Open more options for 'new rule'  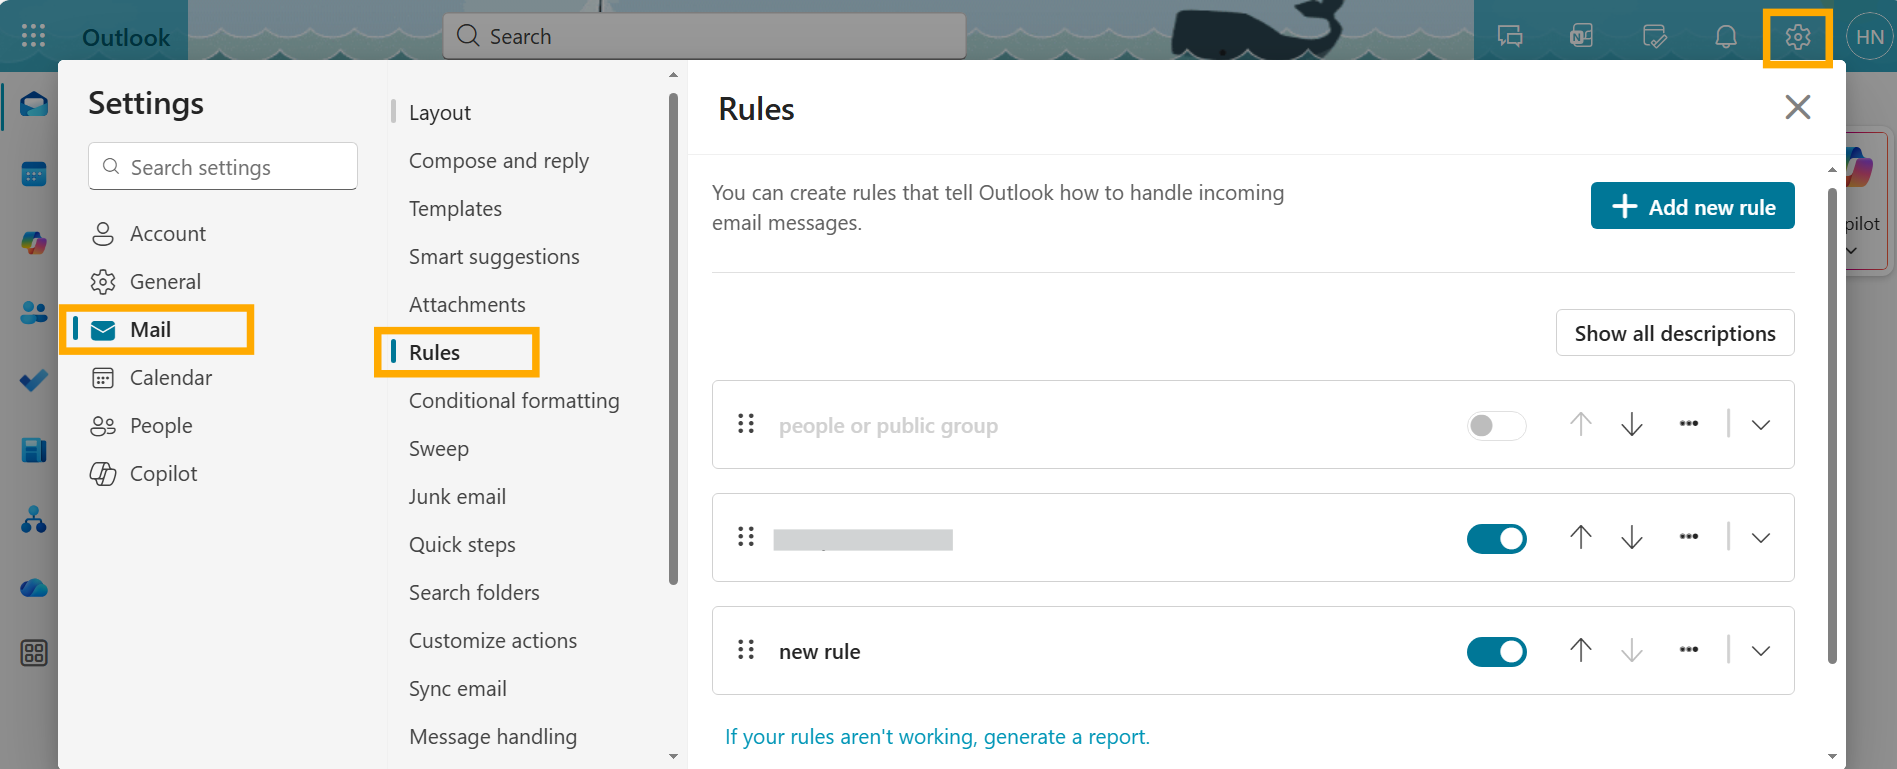tap(1689, 650)
